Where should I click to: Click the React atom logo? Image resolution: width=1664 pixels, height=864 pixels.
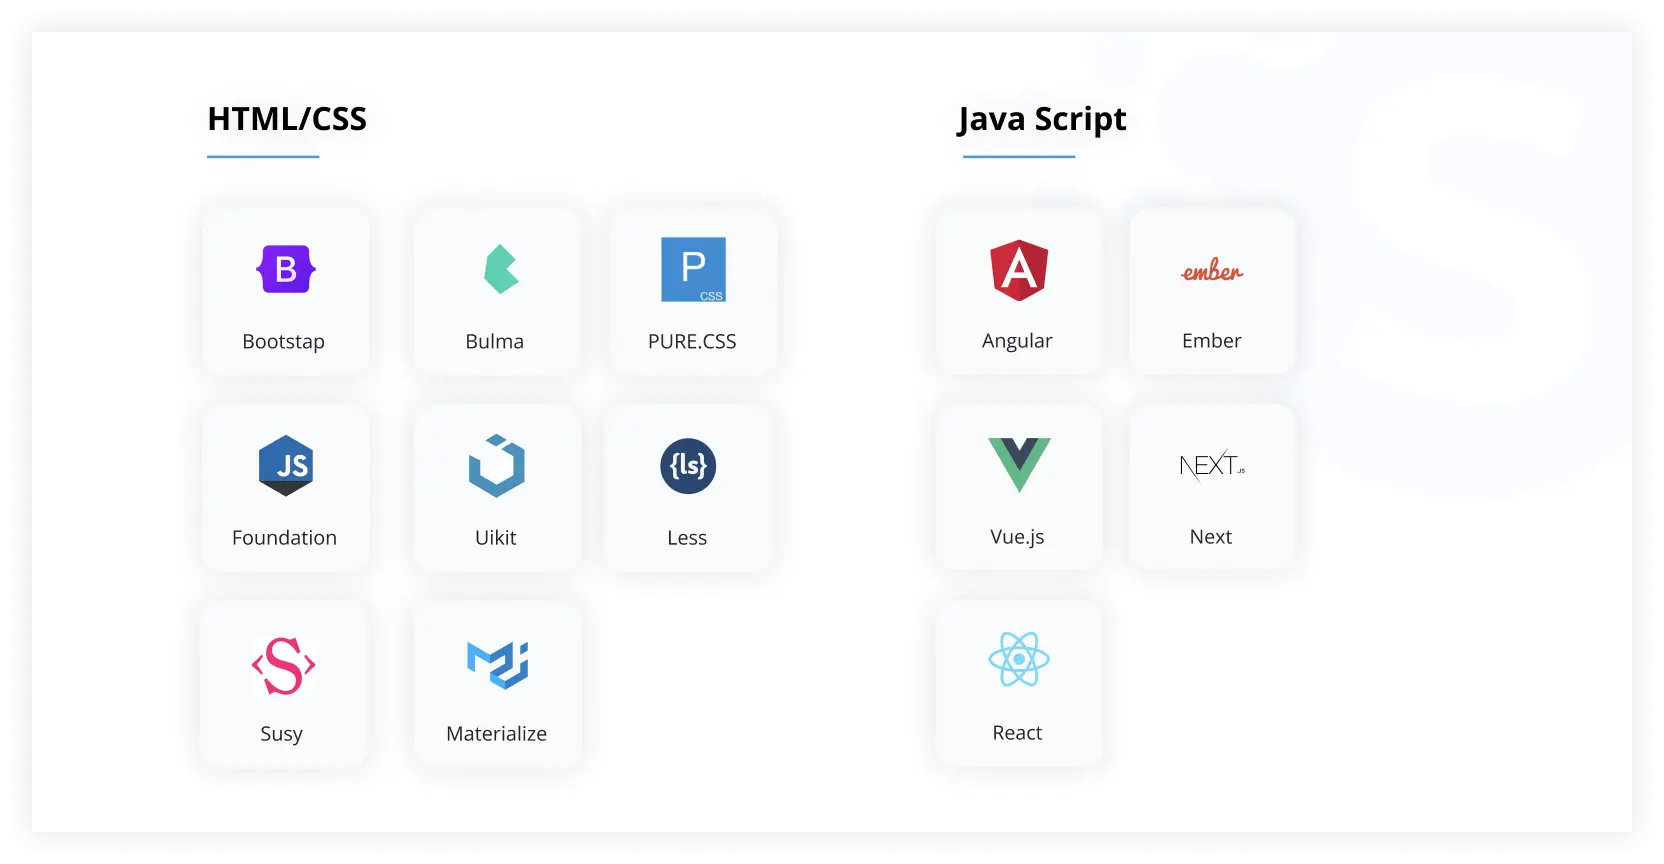click(1019, 659)
